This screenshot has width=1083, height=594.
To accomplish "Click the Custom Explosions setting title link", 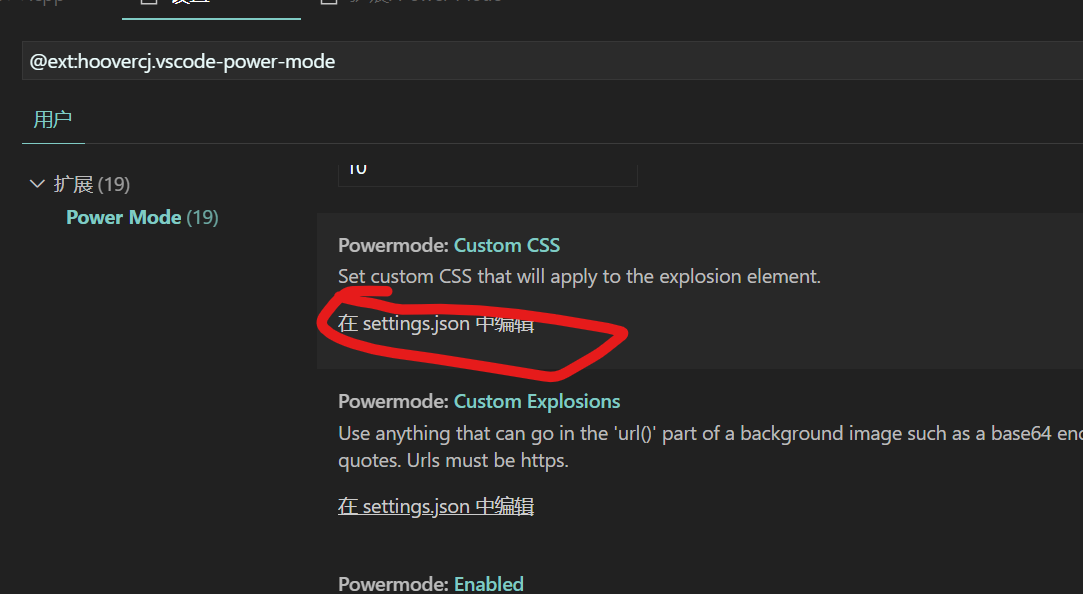I will coord(537,401).
